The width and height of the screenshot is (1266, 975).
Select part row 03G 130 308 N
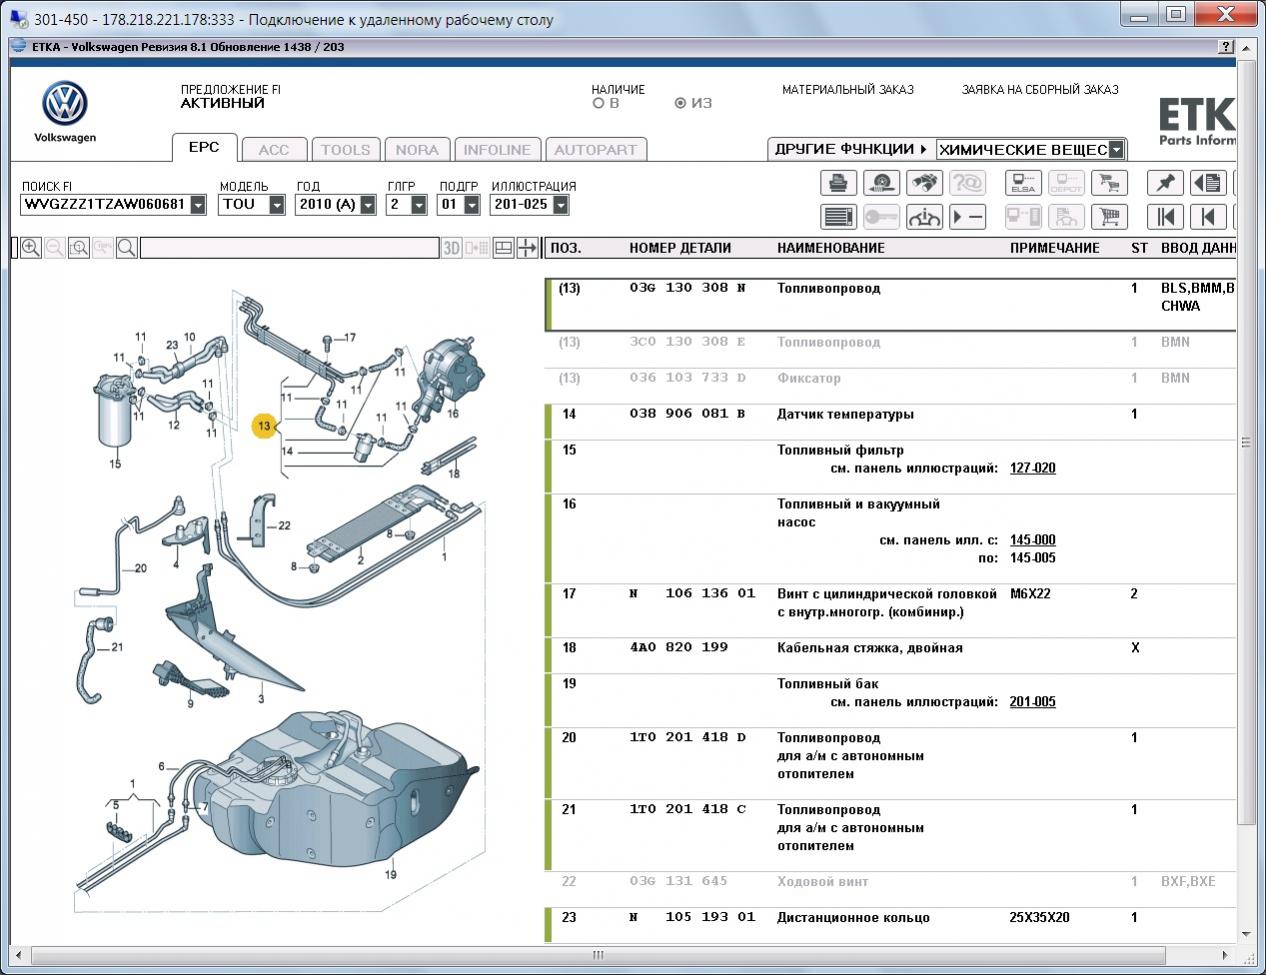[x=892, y=304]
